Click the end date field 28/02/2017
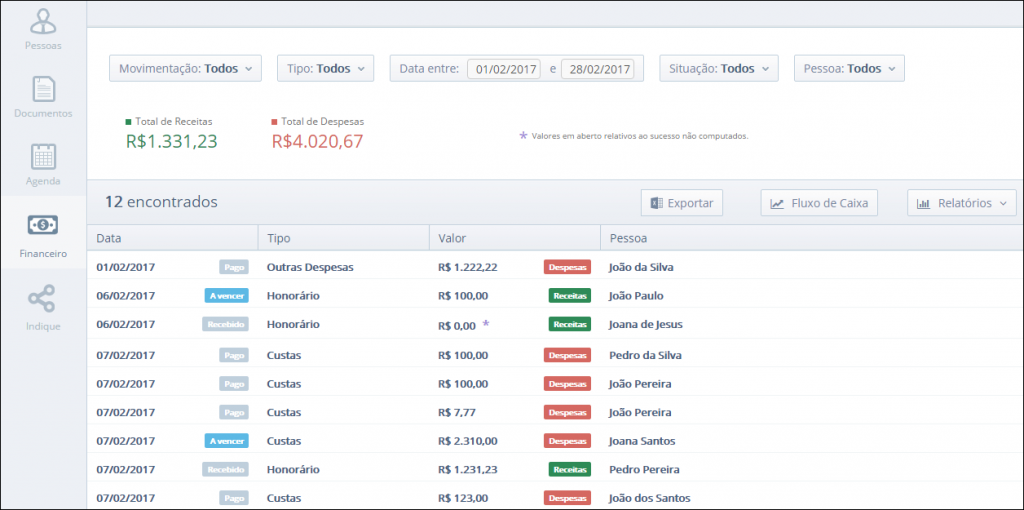The image size is (1024, 510). (597, 70)
